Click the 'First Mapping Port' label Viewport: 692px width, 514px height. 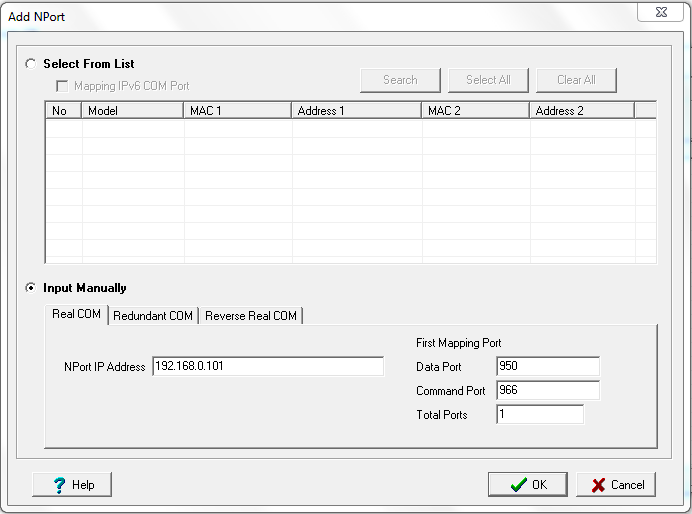tap(459, 343)
